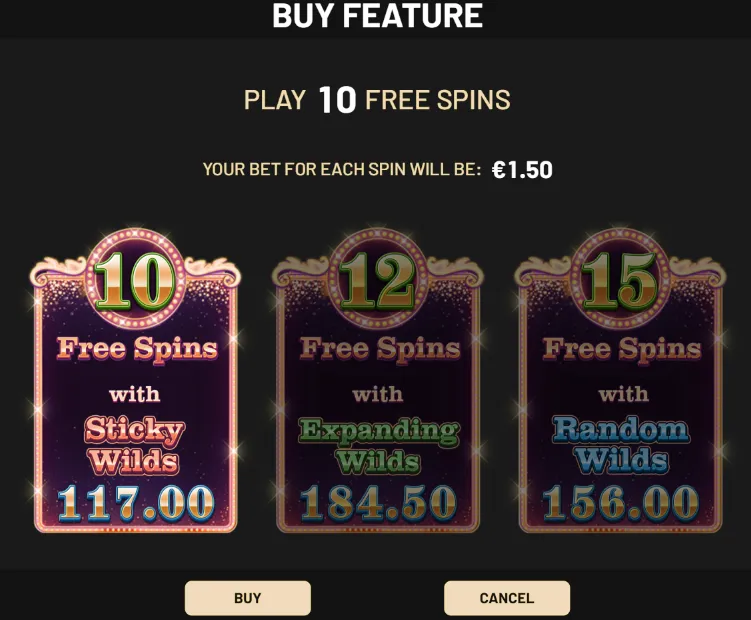Screen dimensions: 751x620
Task: Click the blue Random Wilds label
Action: (621, 445)
